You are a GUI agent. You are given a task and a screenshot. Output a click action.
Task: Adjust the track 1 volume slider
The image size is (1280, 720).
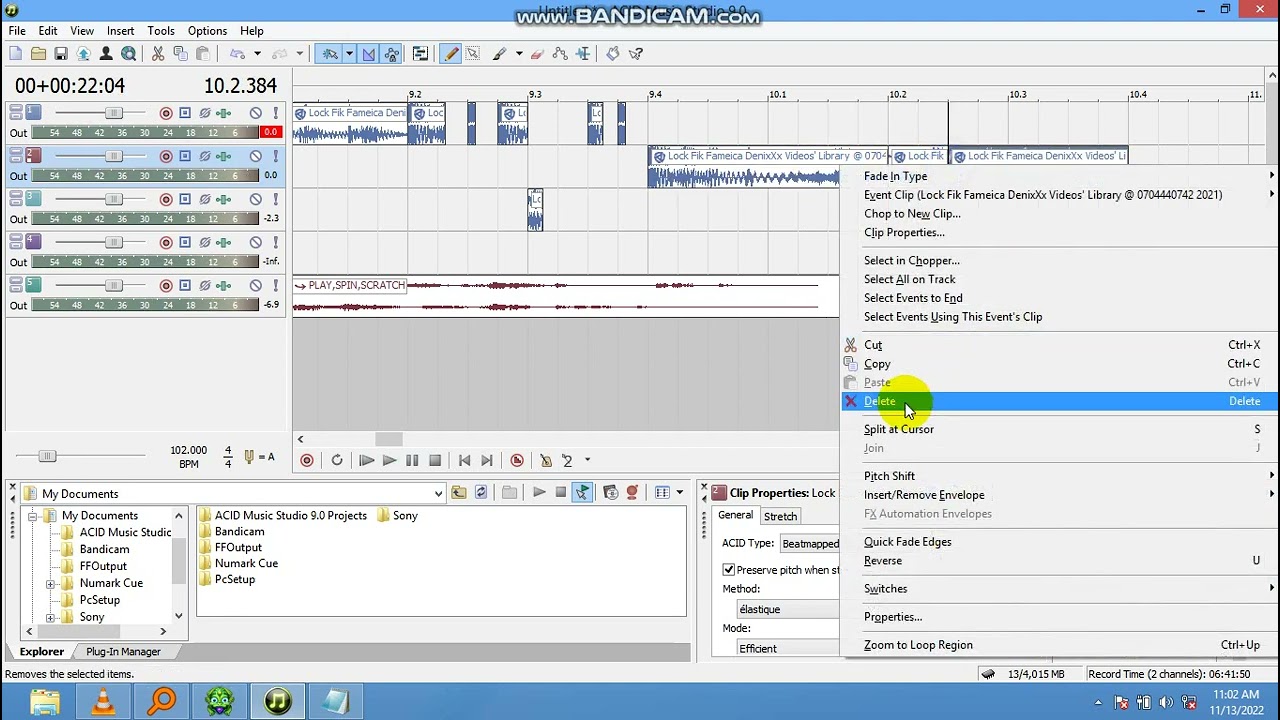(x=113, y=114)
